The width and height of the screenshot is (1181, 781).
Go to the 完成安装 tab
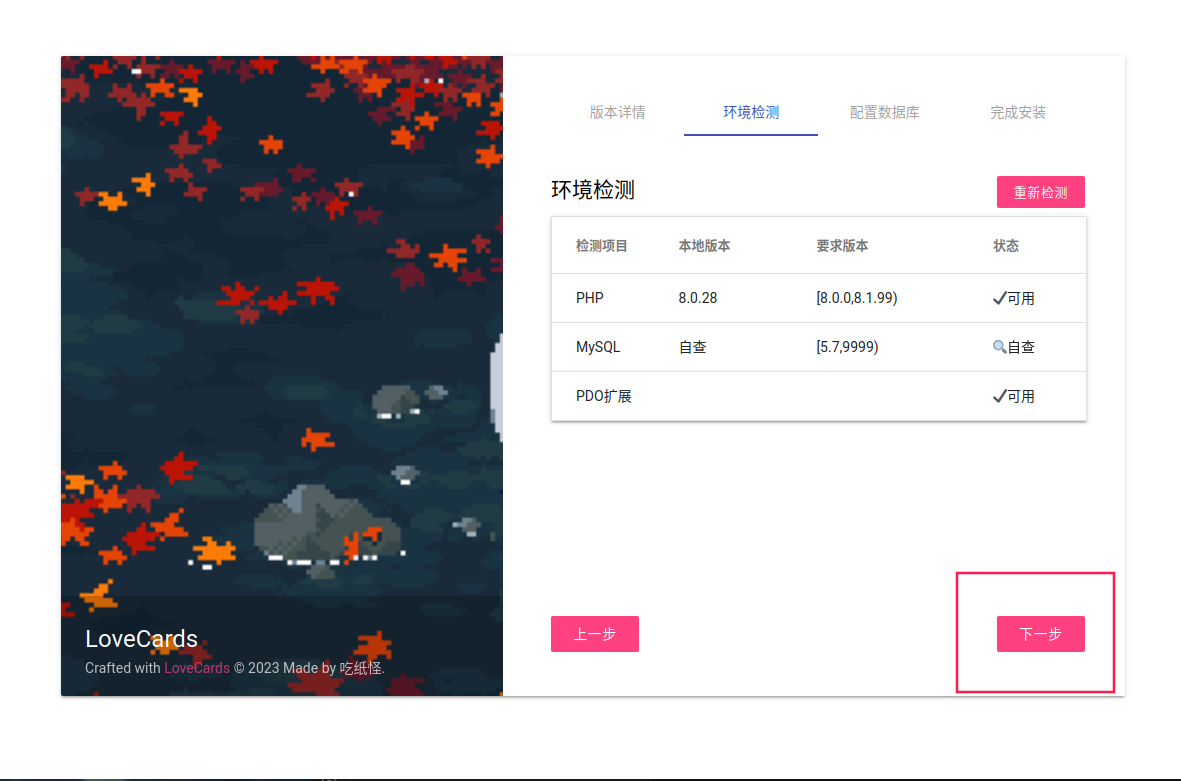tap(1018, 112)
